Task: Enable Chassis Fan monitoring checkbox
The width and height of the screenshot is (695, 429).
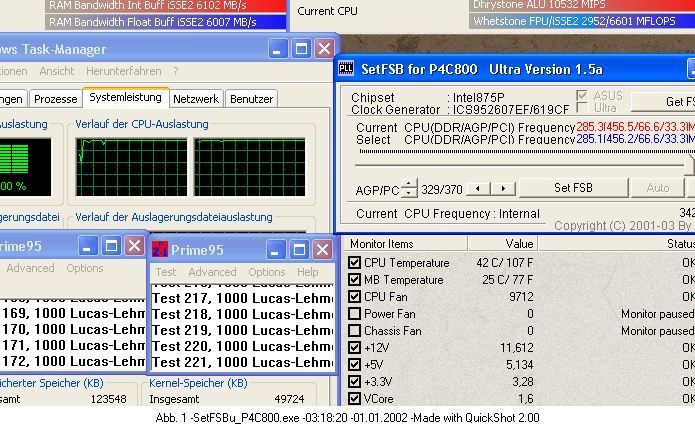Action: pos(354,331)
